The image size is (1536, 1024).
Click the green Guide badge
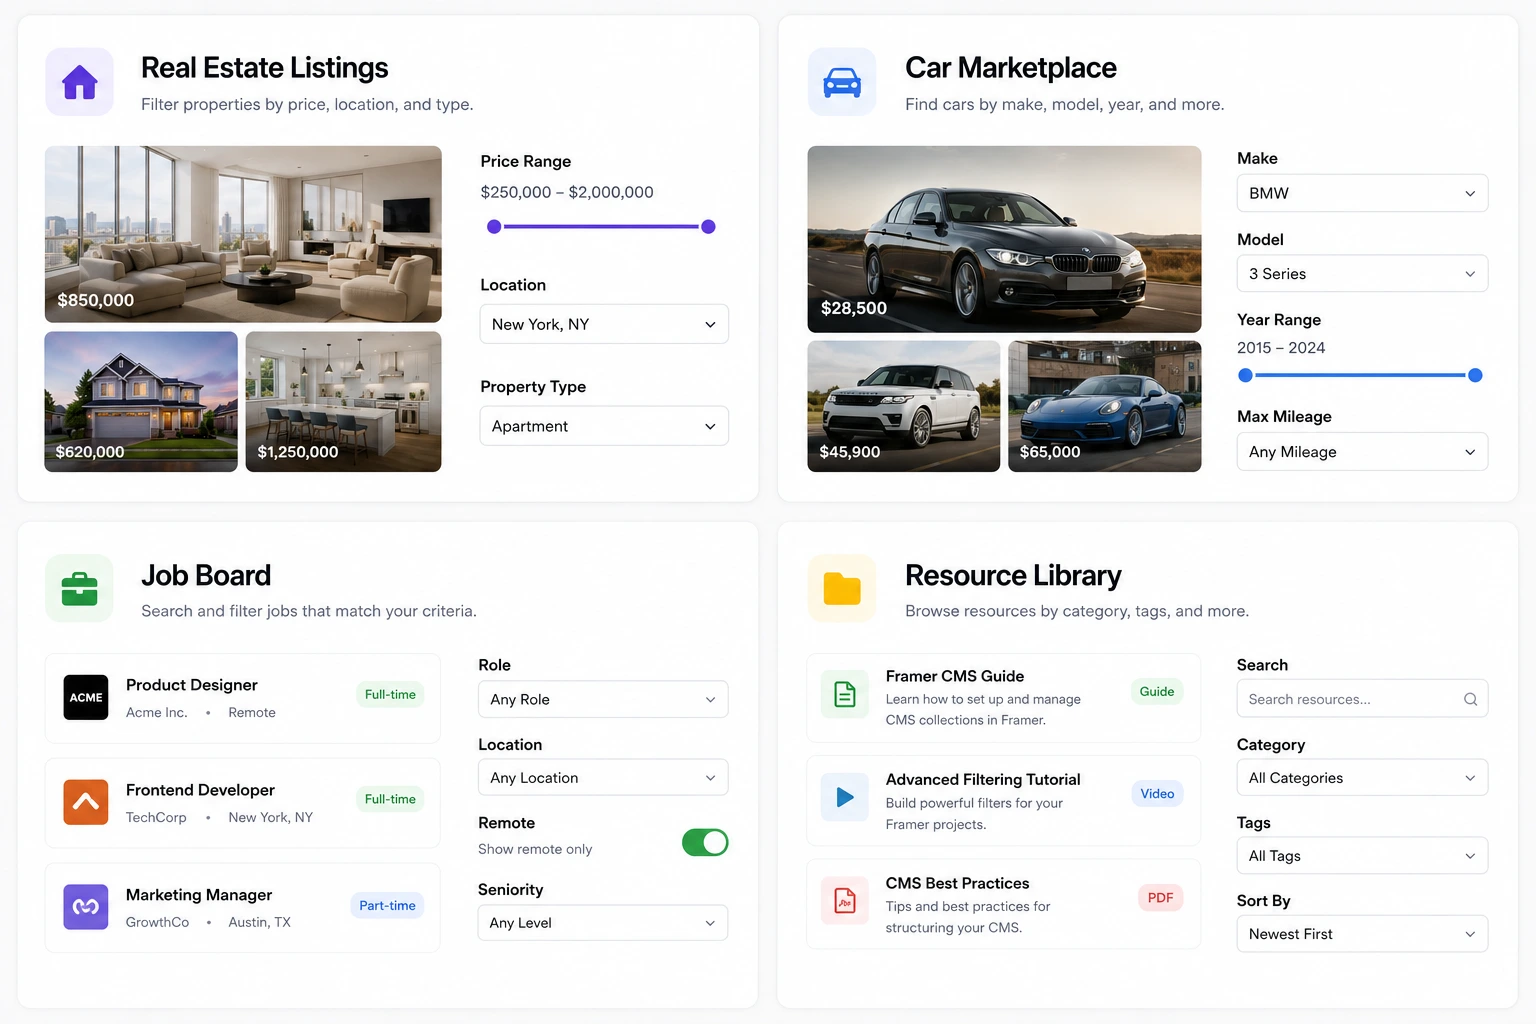(1157, 691)
